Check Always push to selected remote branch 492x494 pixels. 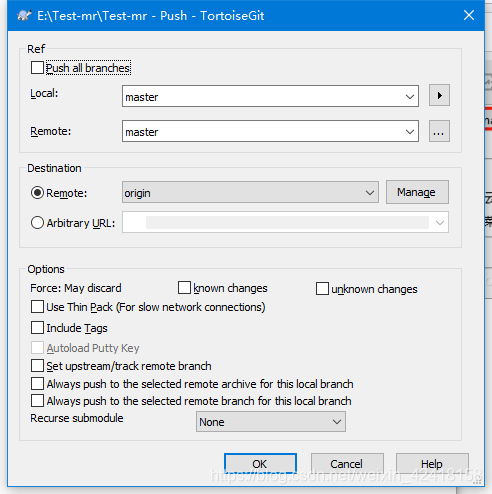37,401
